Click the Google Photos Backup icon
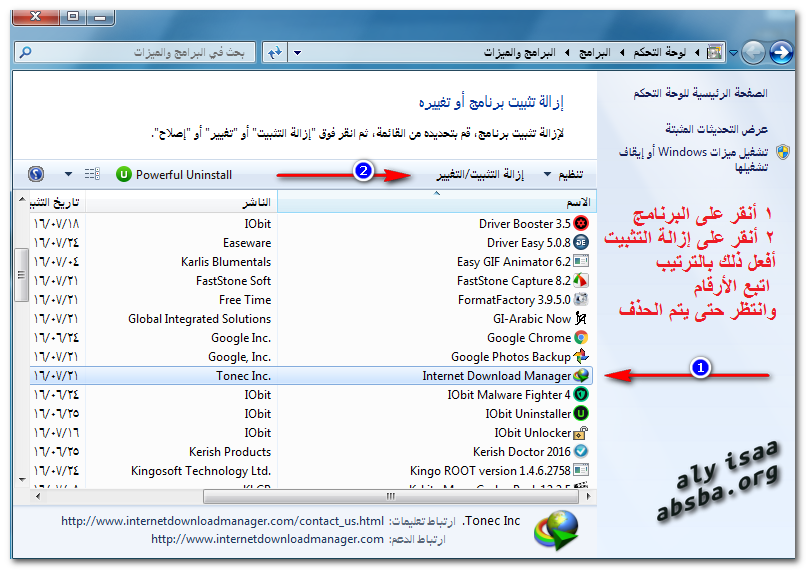 [x=581, y=357]
